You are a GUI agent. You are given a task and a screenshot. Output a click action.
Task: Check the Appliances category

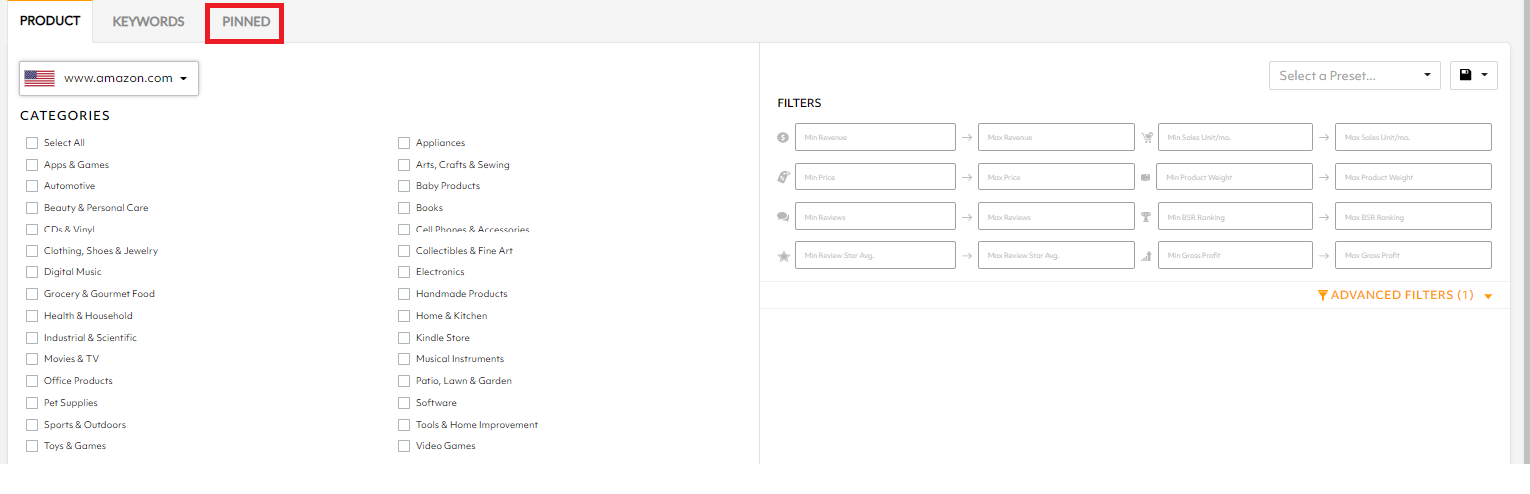(x=404, y=143)
